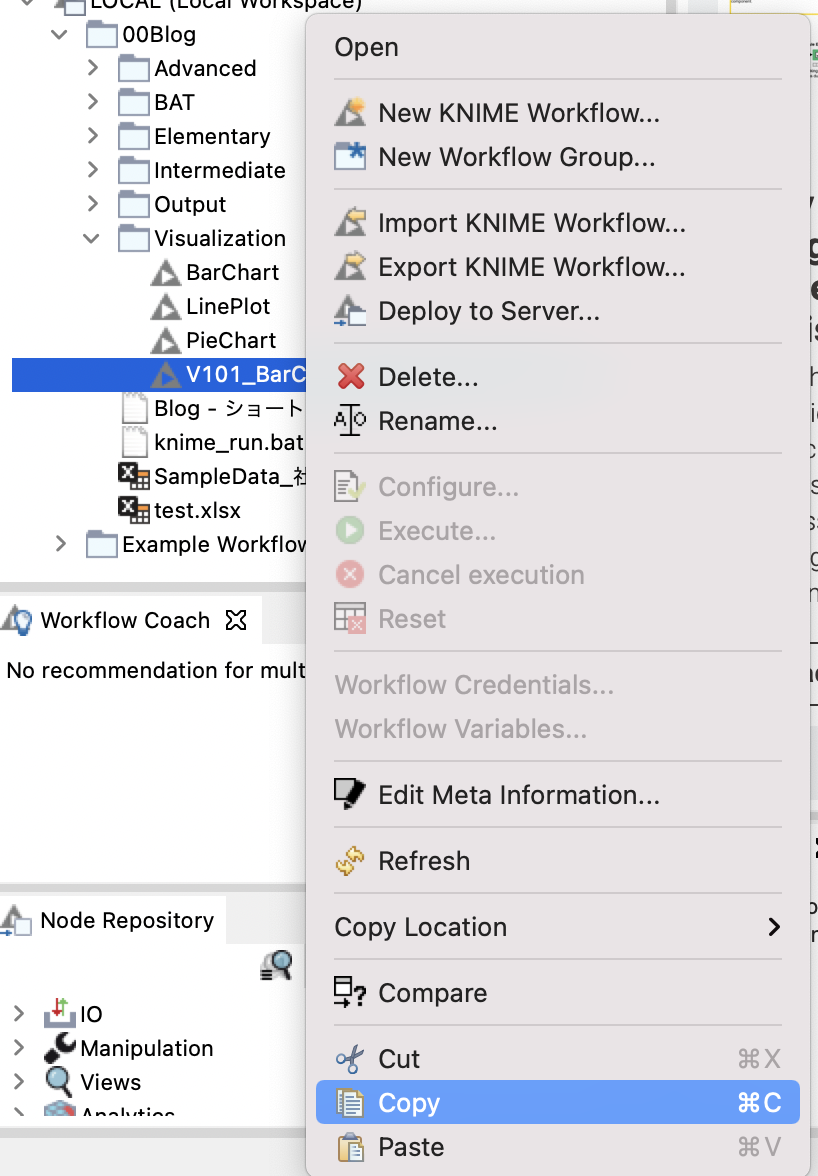The height and width of the screenshot is (1176, 818).
Task: Click the Node Repository search icon
Action: point(277,965)
